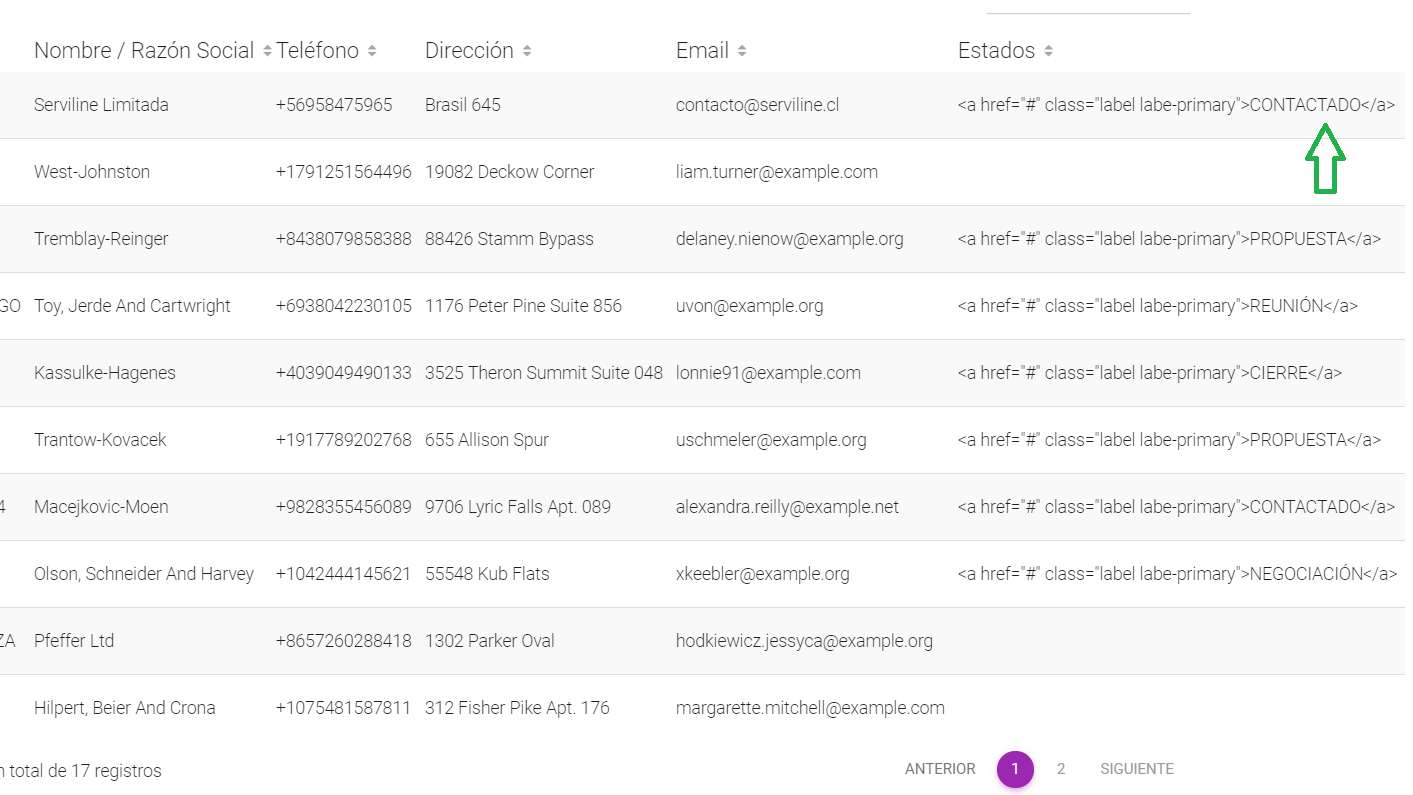Screen dimensions: 1413x795
Task: Click phone +8438079858388
Action: (344, 239)
